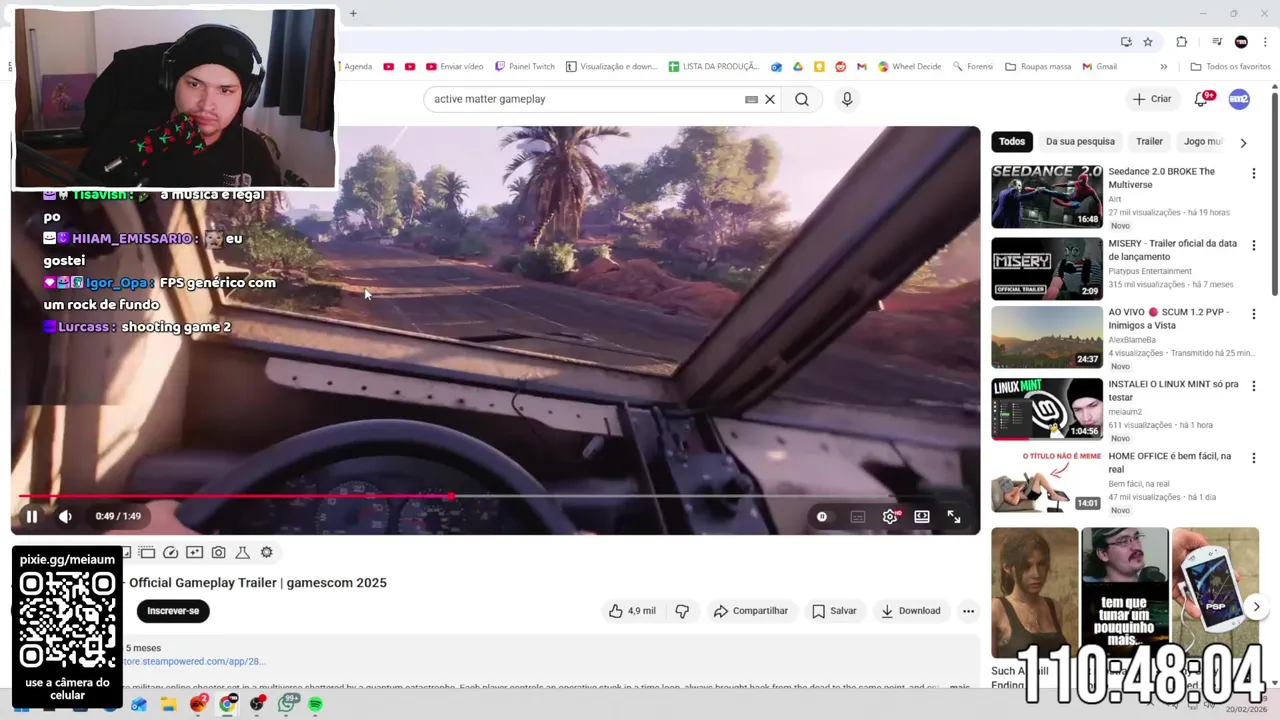
Task: Open options menu for MISERY trailer video
Action: point(1253,245)
